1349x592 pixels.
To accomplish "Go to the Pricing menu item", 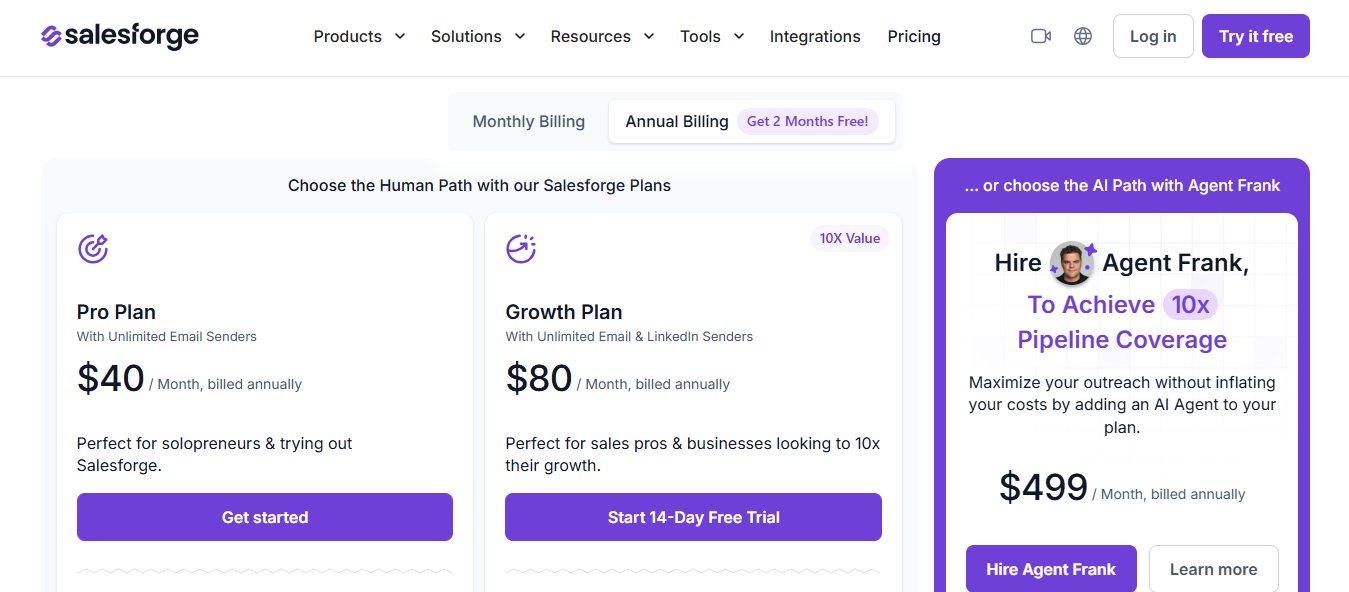I will pyautogui.click(x=913, y=36).
